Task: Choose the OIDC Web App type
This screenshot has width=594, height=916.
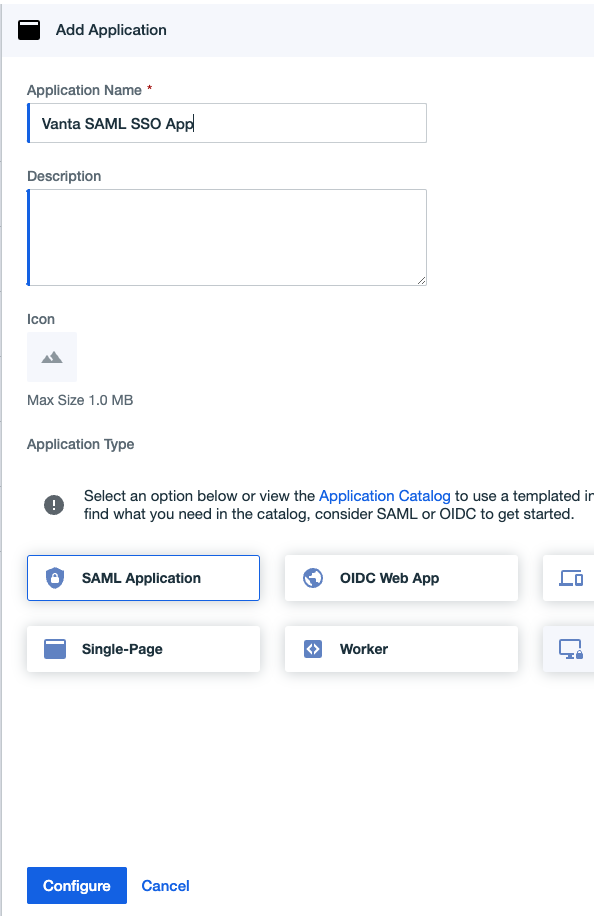Action: pyautogui.click(x=401, y=578)
